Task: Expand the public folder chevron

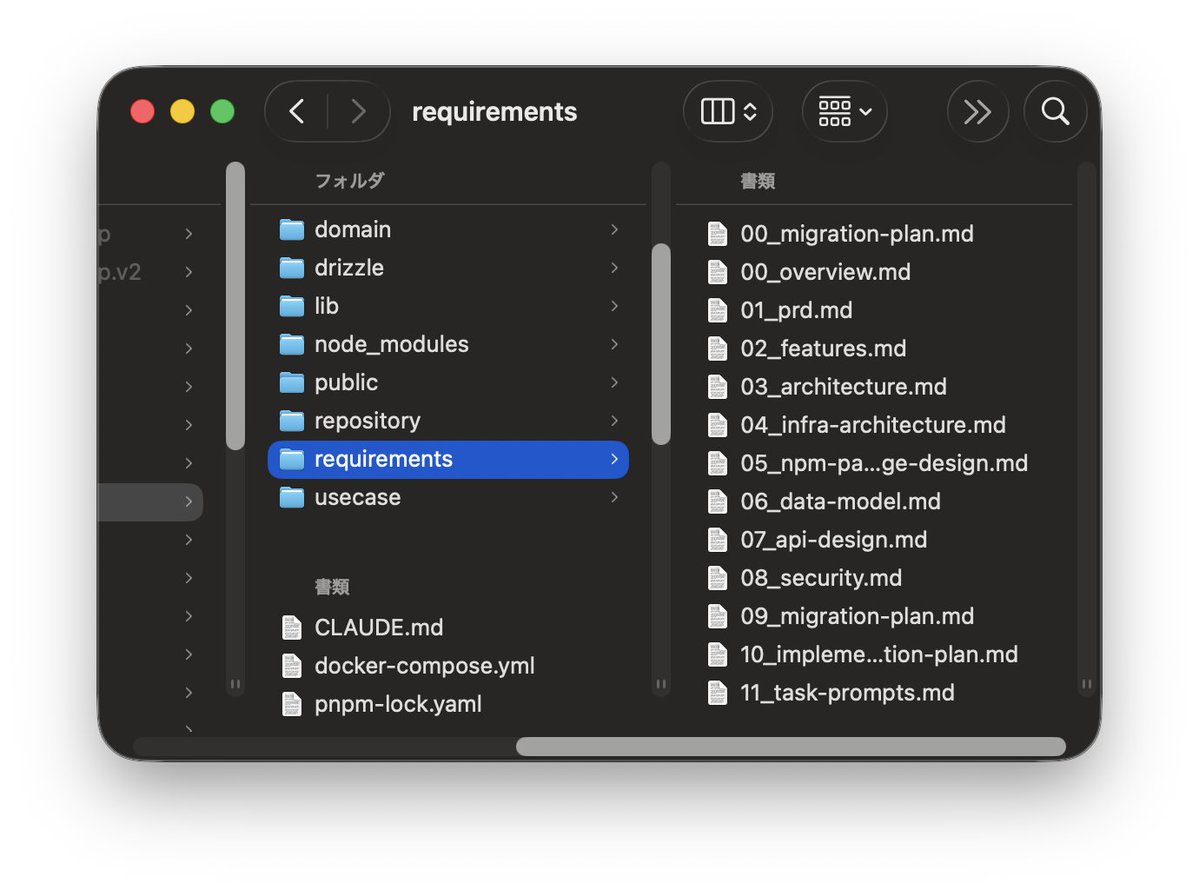Action: 614,382
